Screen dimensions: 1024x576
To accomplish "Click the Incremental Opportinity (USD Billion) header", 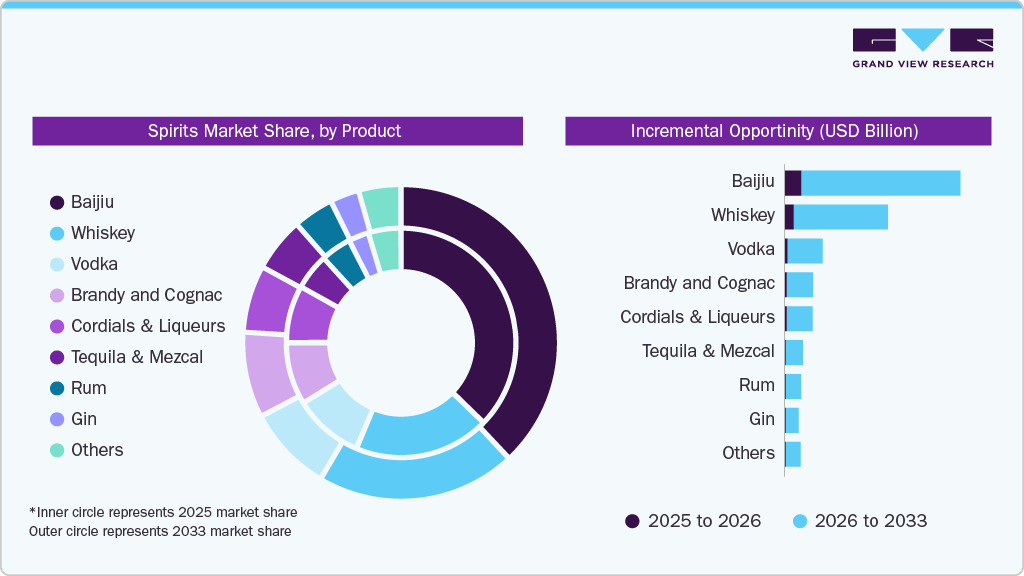I will coord(778,131).
